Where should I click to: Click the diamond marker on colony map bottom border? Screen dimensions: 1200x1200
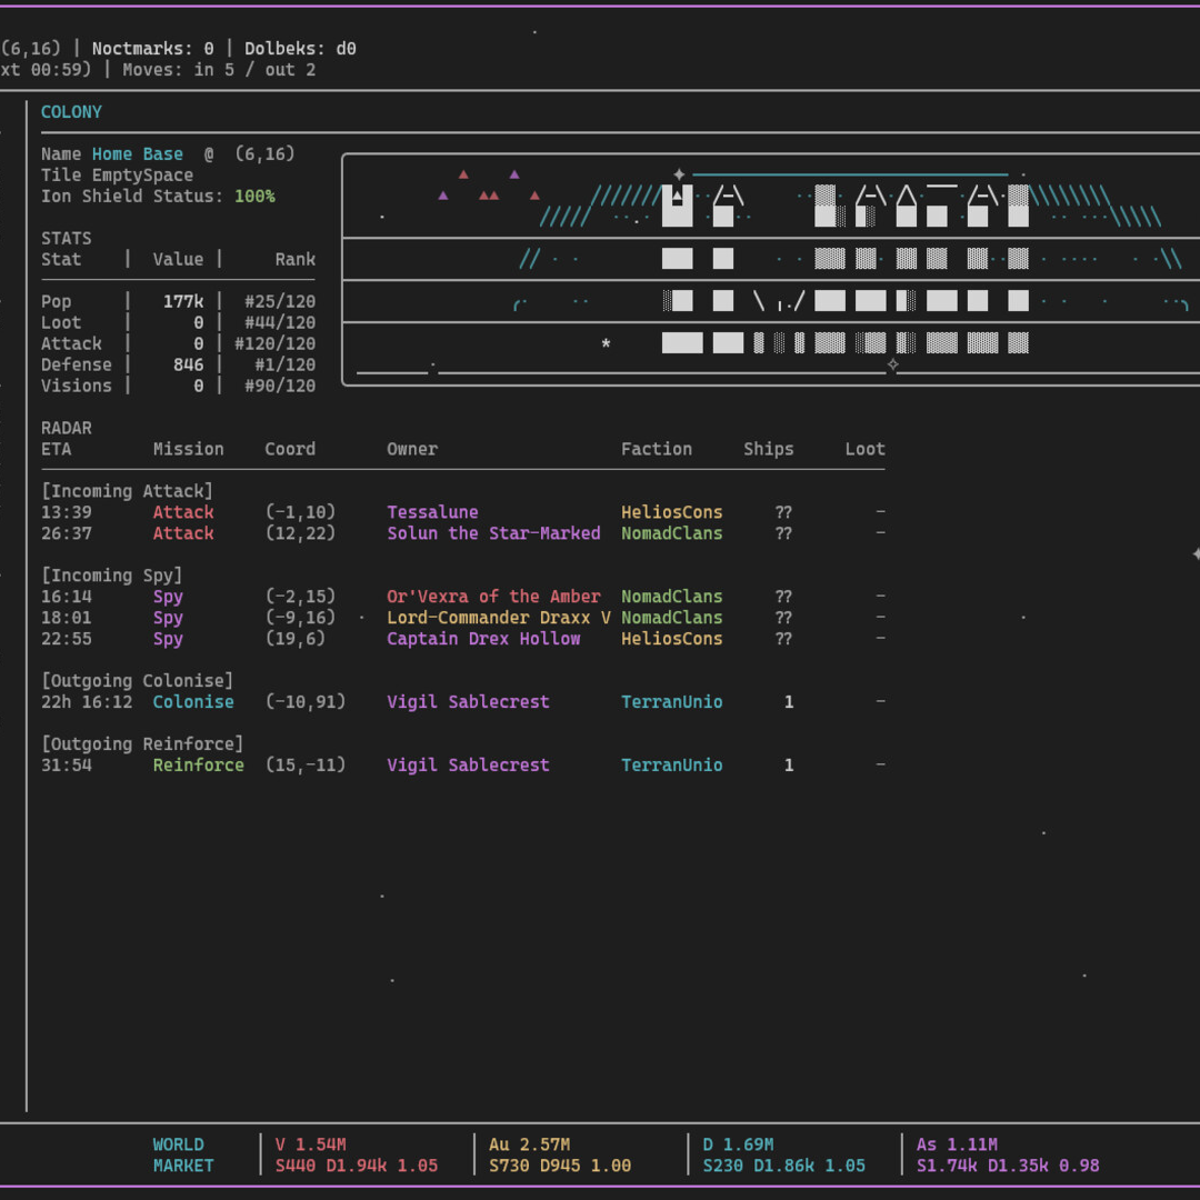(x=893, y=365)
